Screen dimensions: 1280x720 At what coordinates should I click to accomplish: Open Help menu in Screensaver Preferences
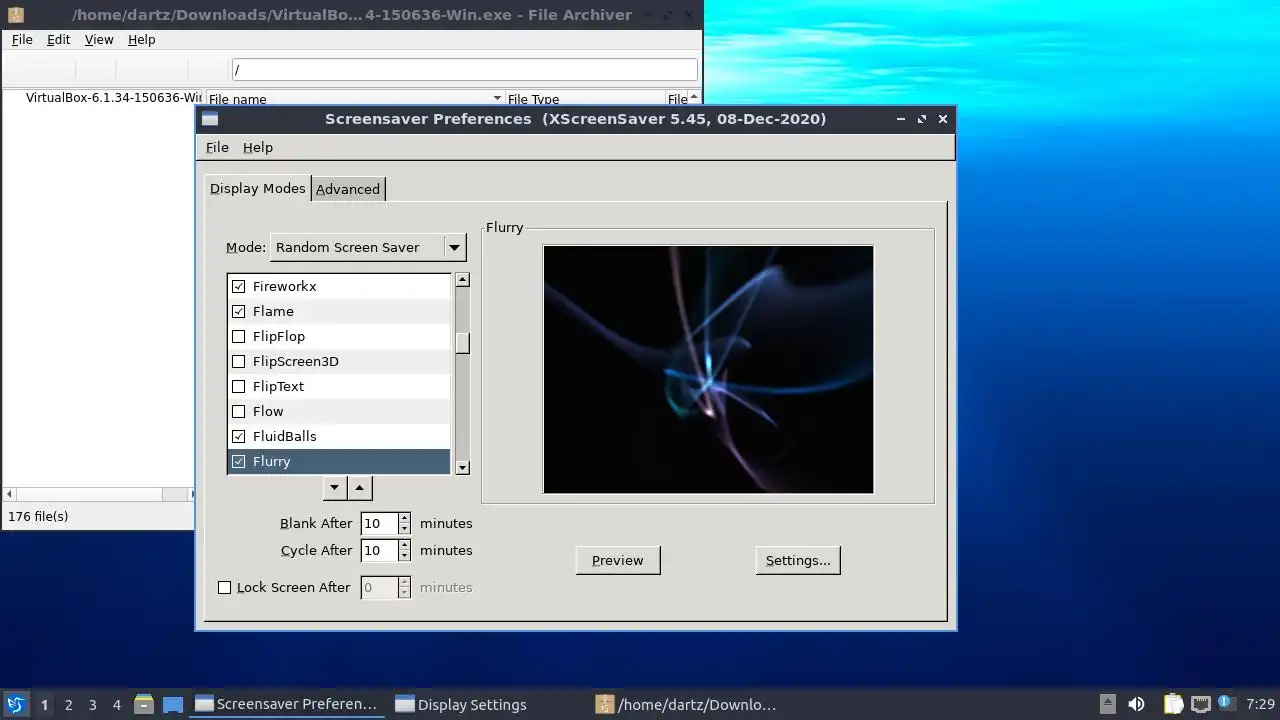(258, 147)
